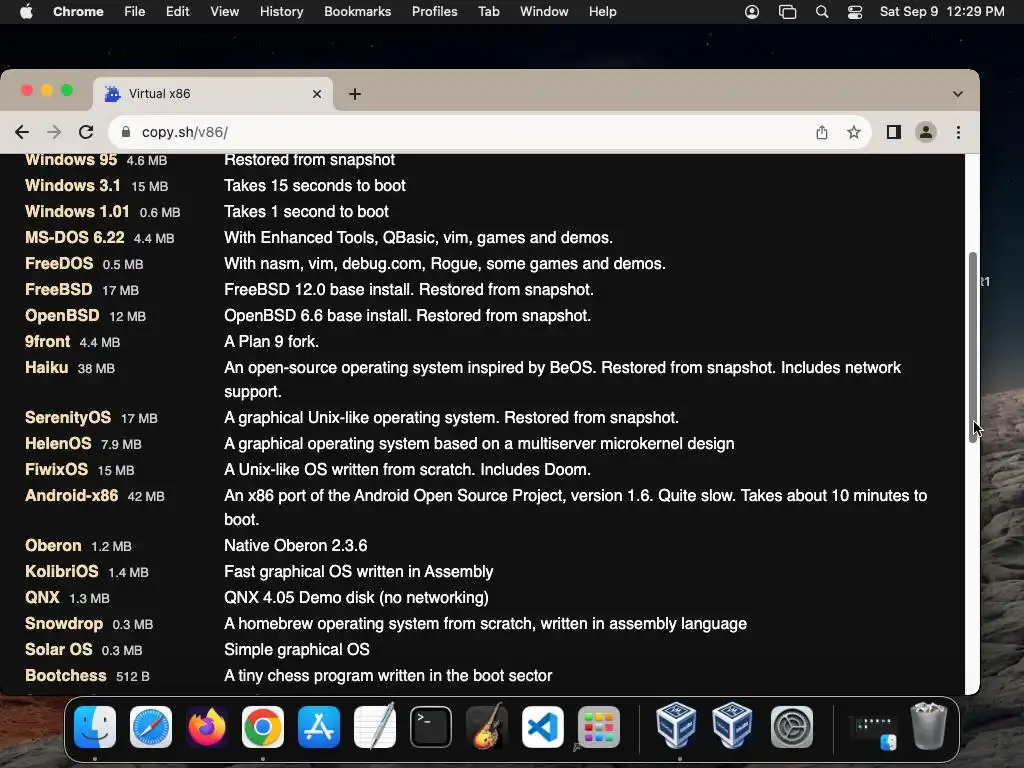Open Chrome three-dot menu

tap(958, 132)
